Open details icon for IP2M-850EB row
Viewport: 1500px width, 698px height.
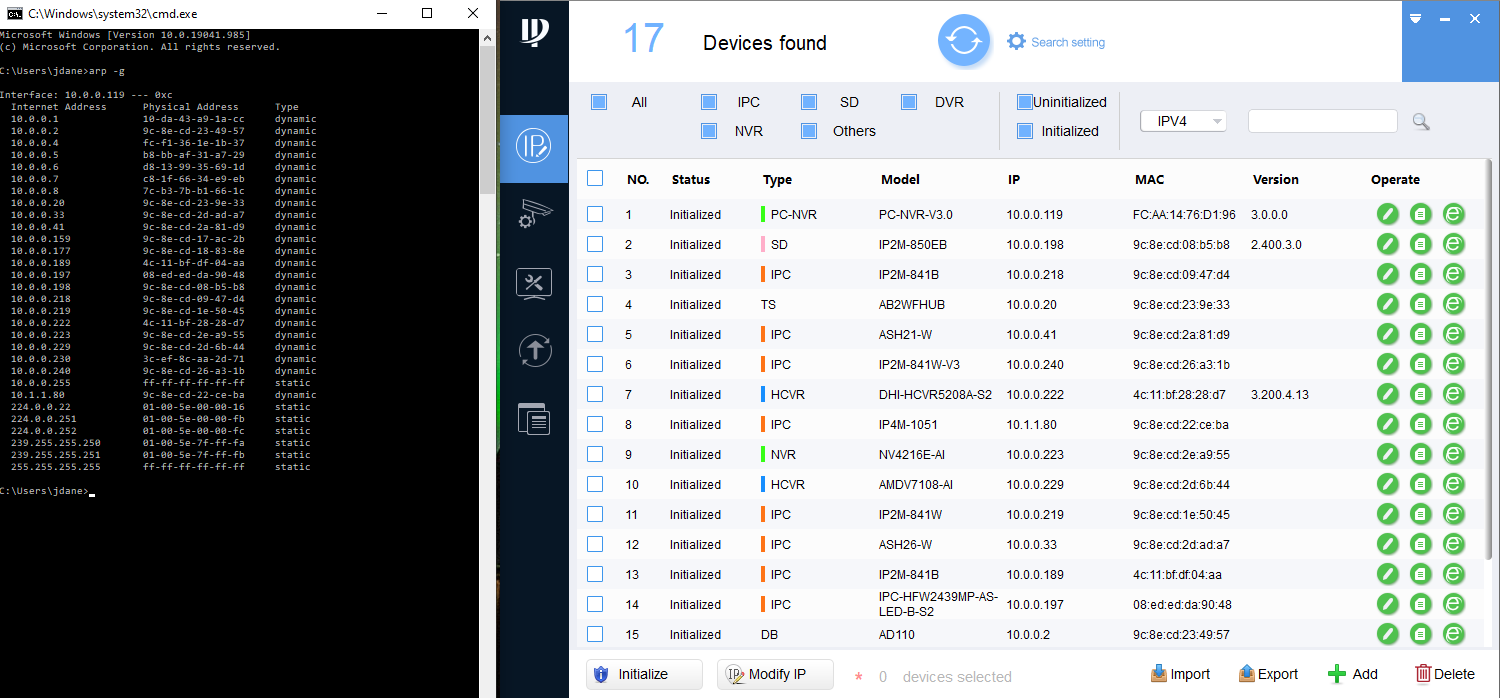(x=1420, y=244)
